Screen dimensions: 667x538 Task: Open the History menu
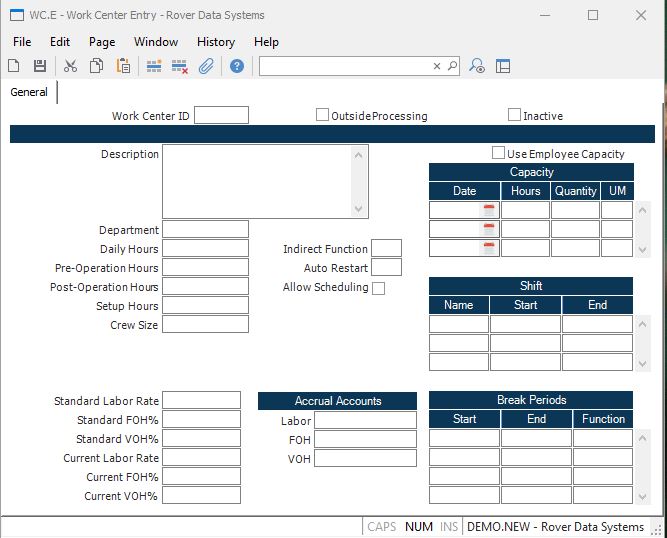coord(215,42)
